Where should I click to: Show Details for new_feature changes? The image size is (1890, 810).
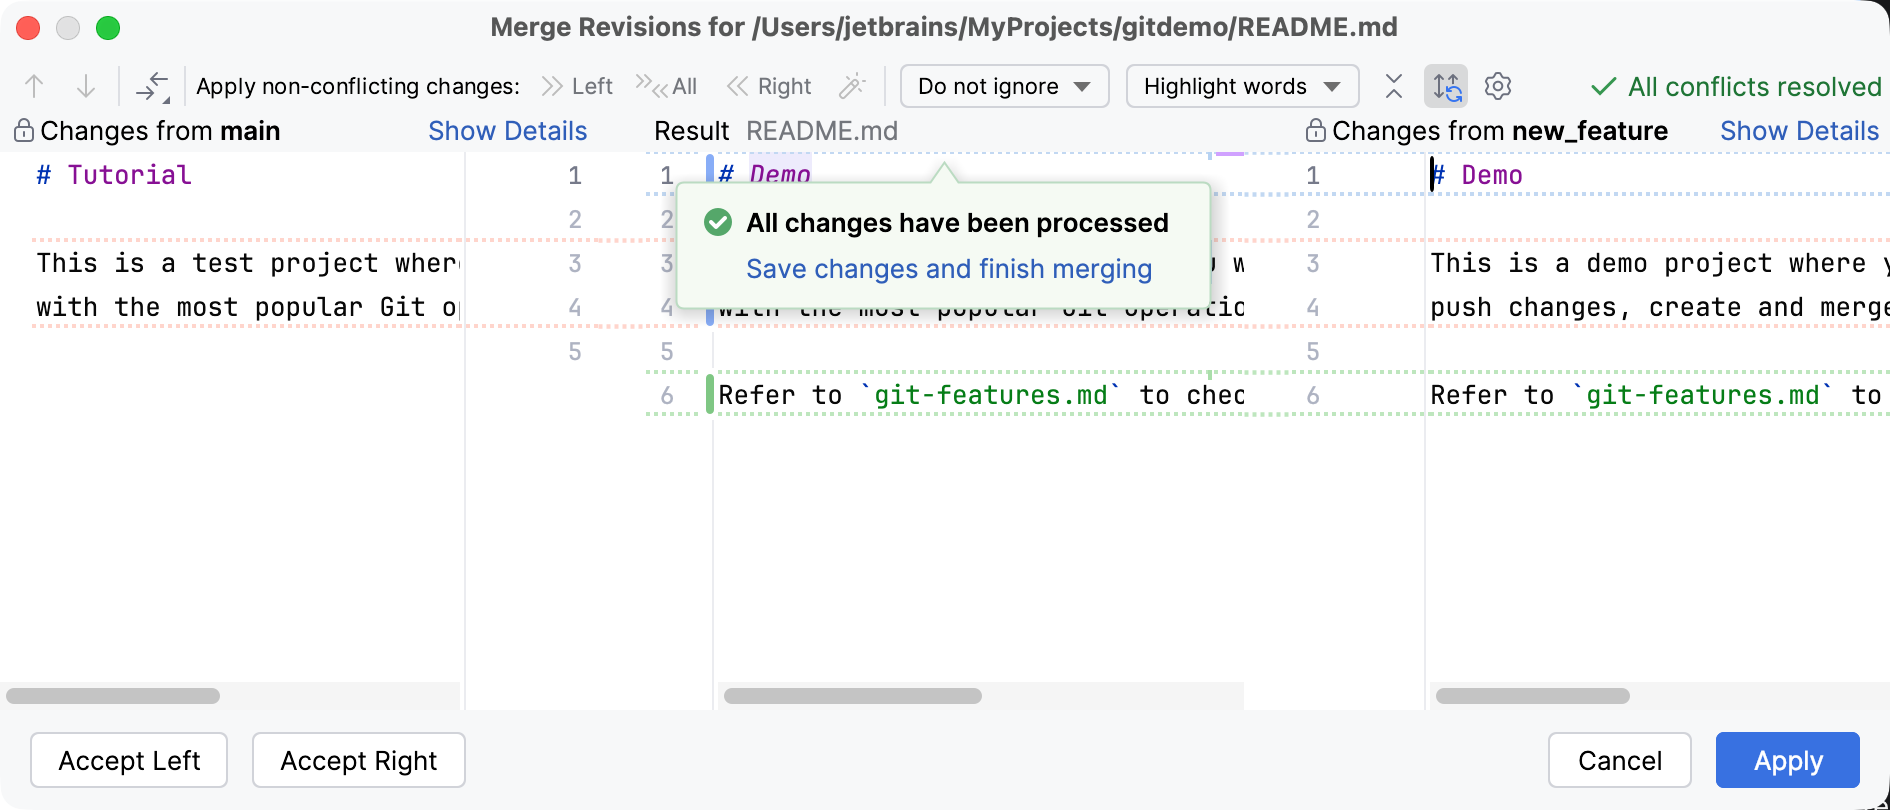(1799, 131)
